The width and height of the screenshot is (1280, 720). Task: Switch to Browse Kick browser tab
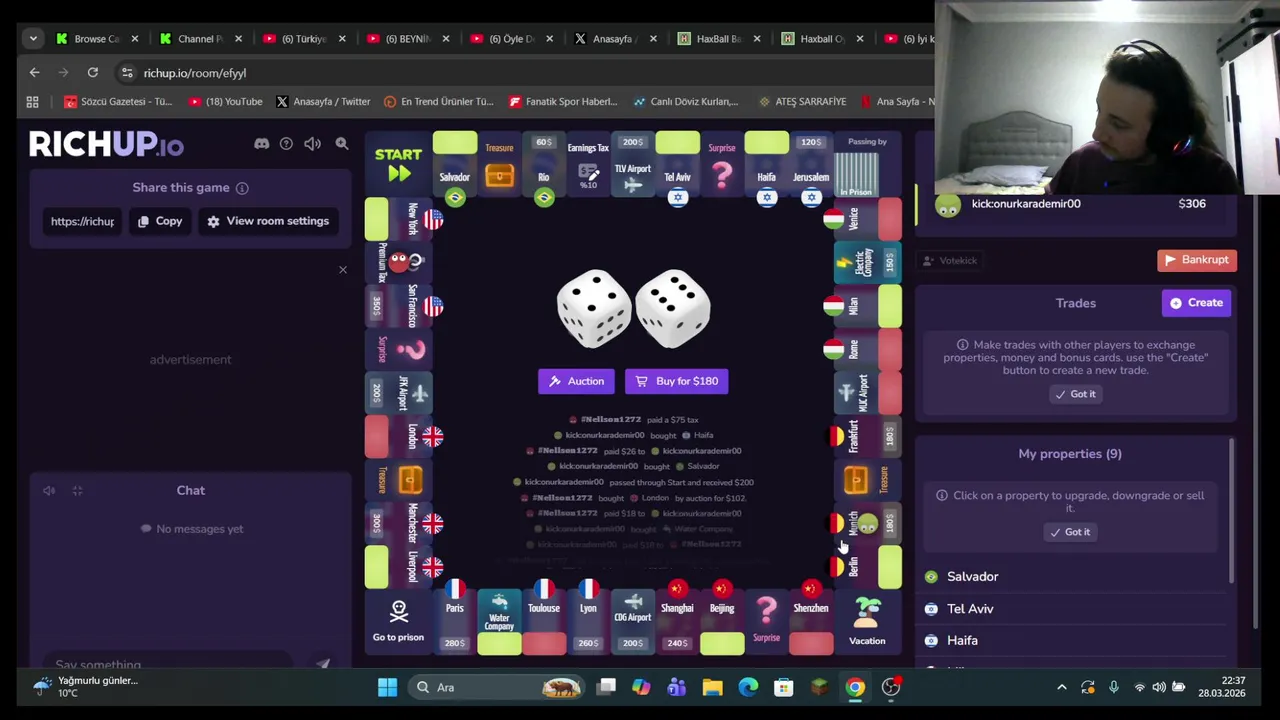(96, 39)
